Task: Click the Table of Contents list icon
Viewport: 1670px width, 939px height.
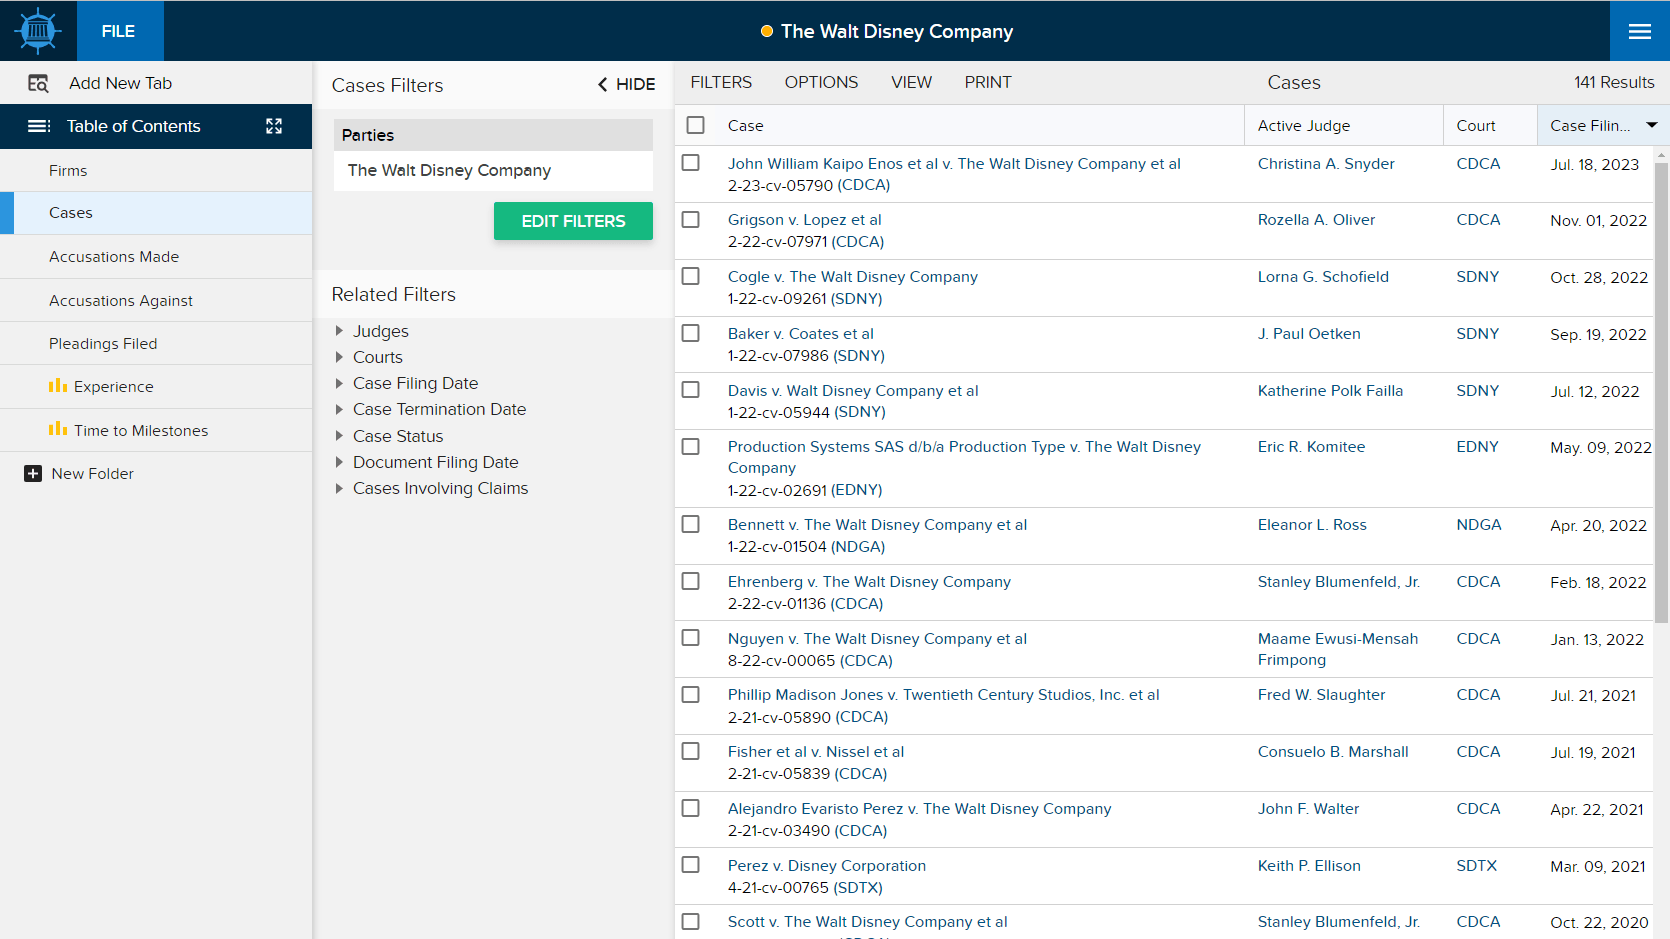Action: coord(39,126)
